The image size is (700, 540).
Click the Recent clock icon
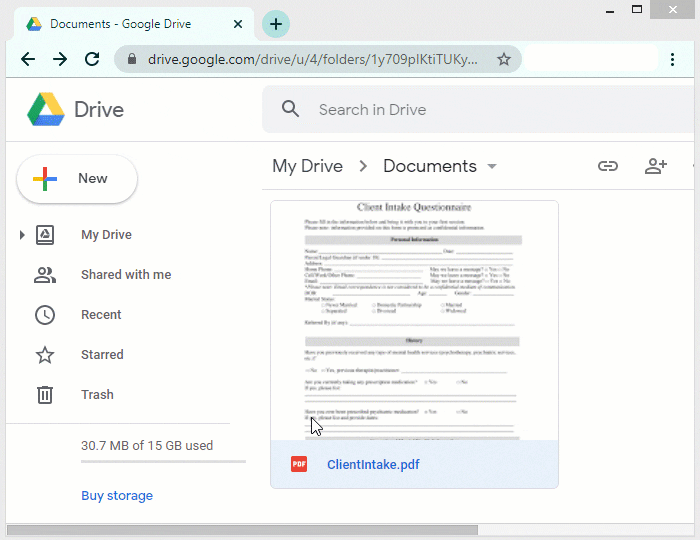pos(45,315)
